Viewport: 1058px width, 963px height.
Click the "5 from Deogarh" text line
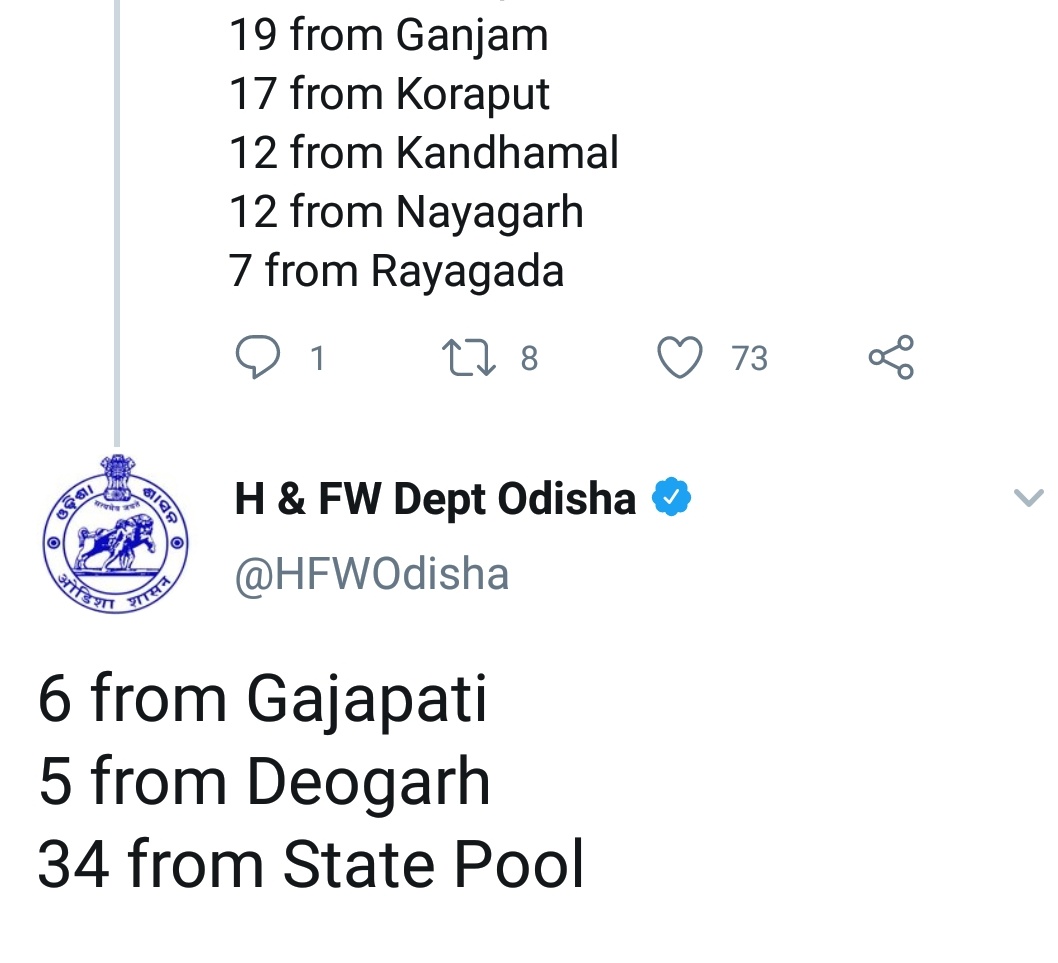(264, 781)
